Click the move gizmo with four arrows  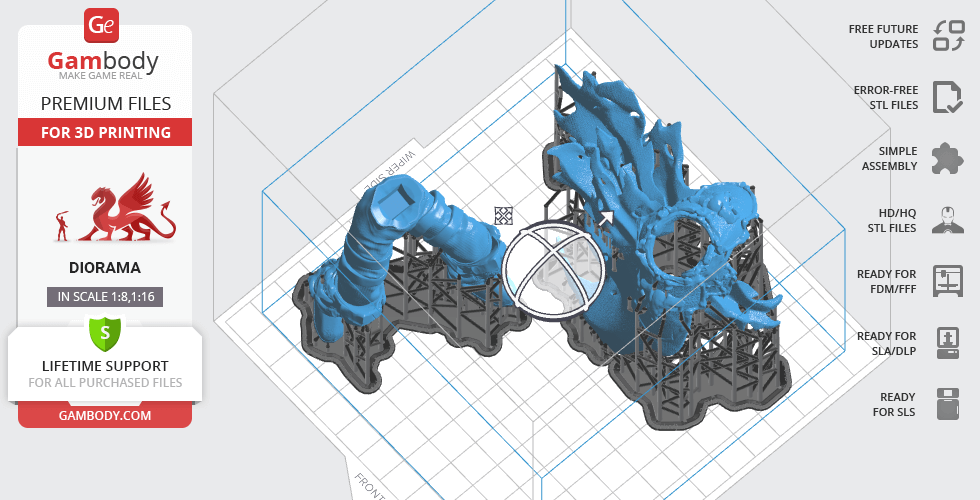[504, 216]
